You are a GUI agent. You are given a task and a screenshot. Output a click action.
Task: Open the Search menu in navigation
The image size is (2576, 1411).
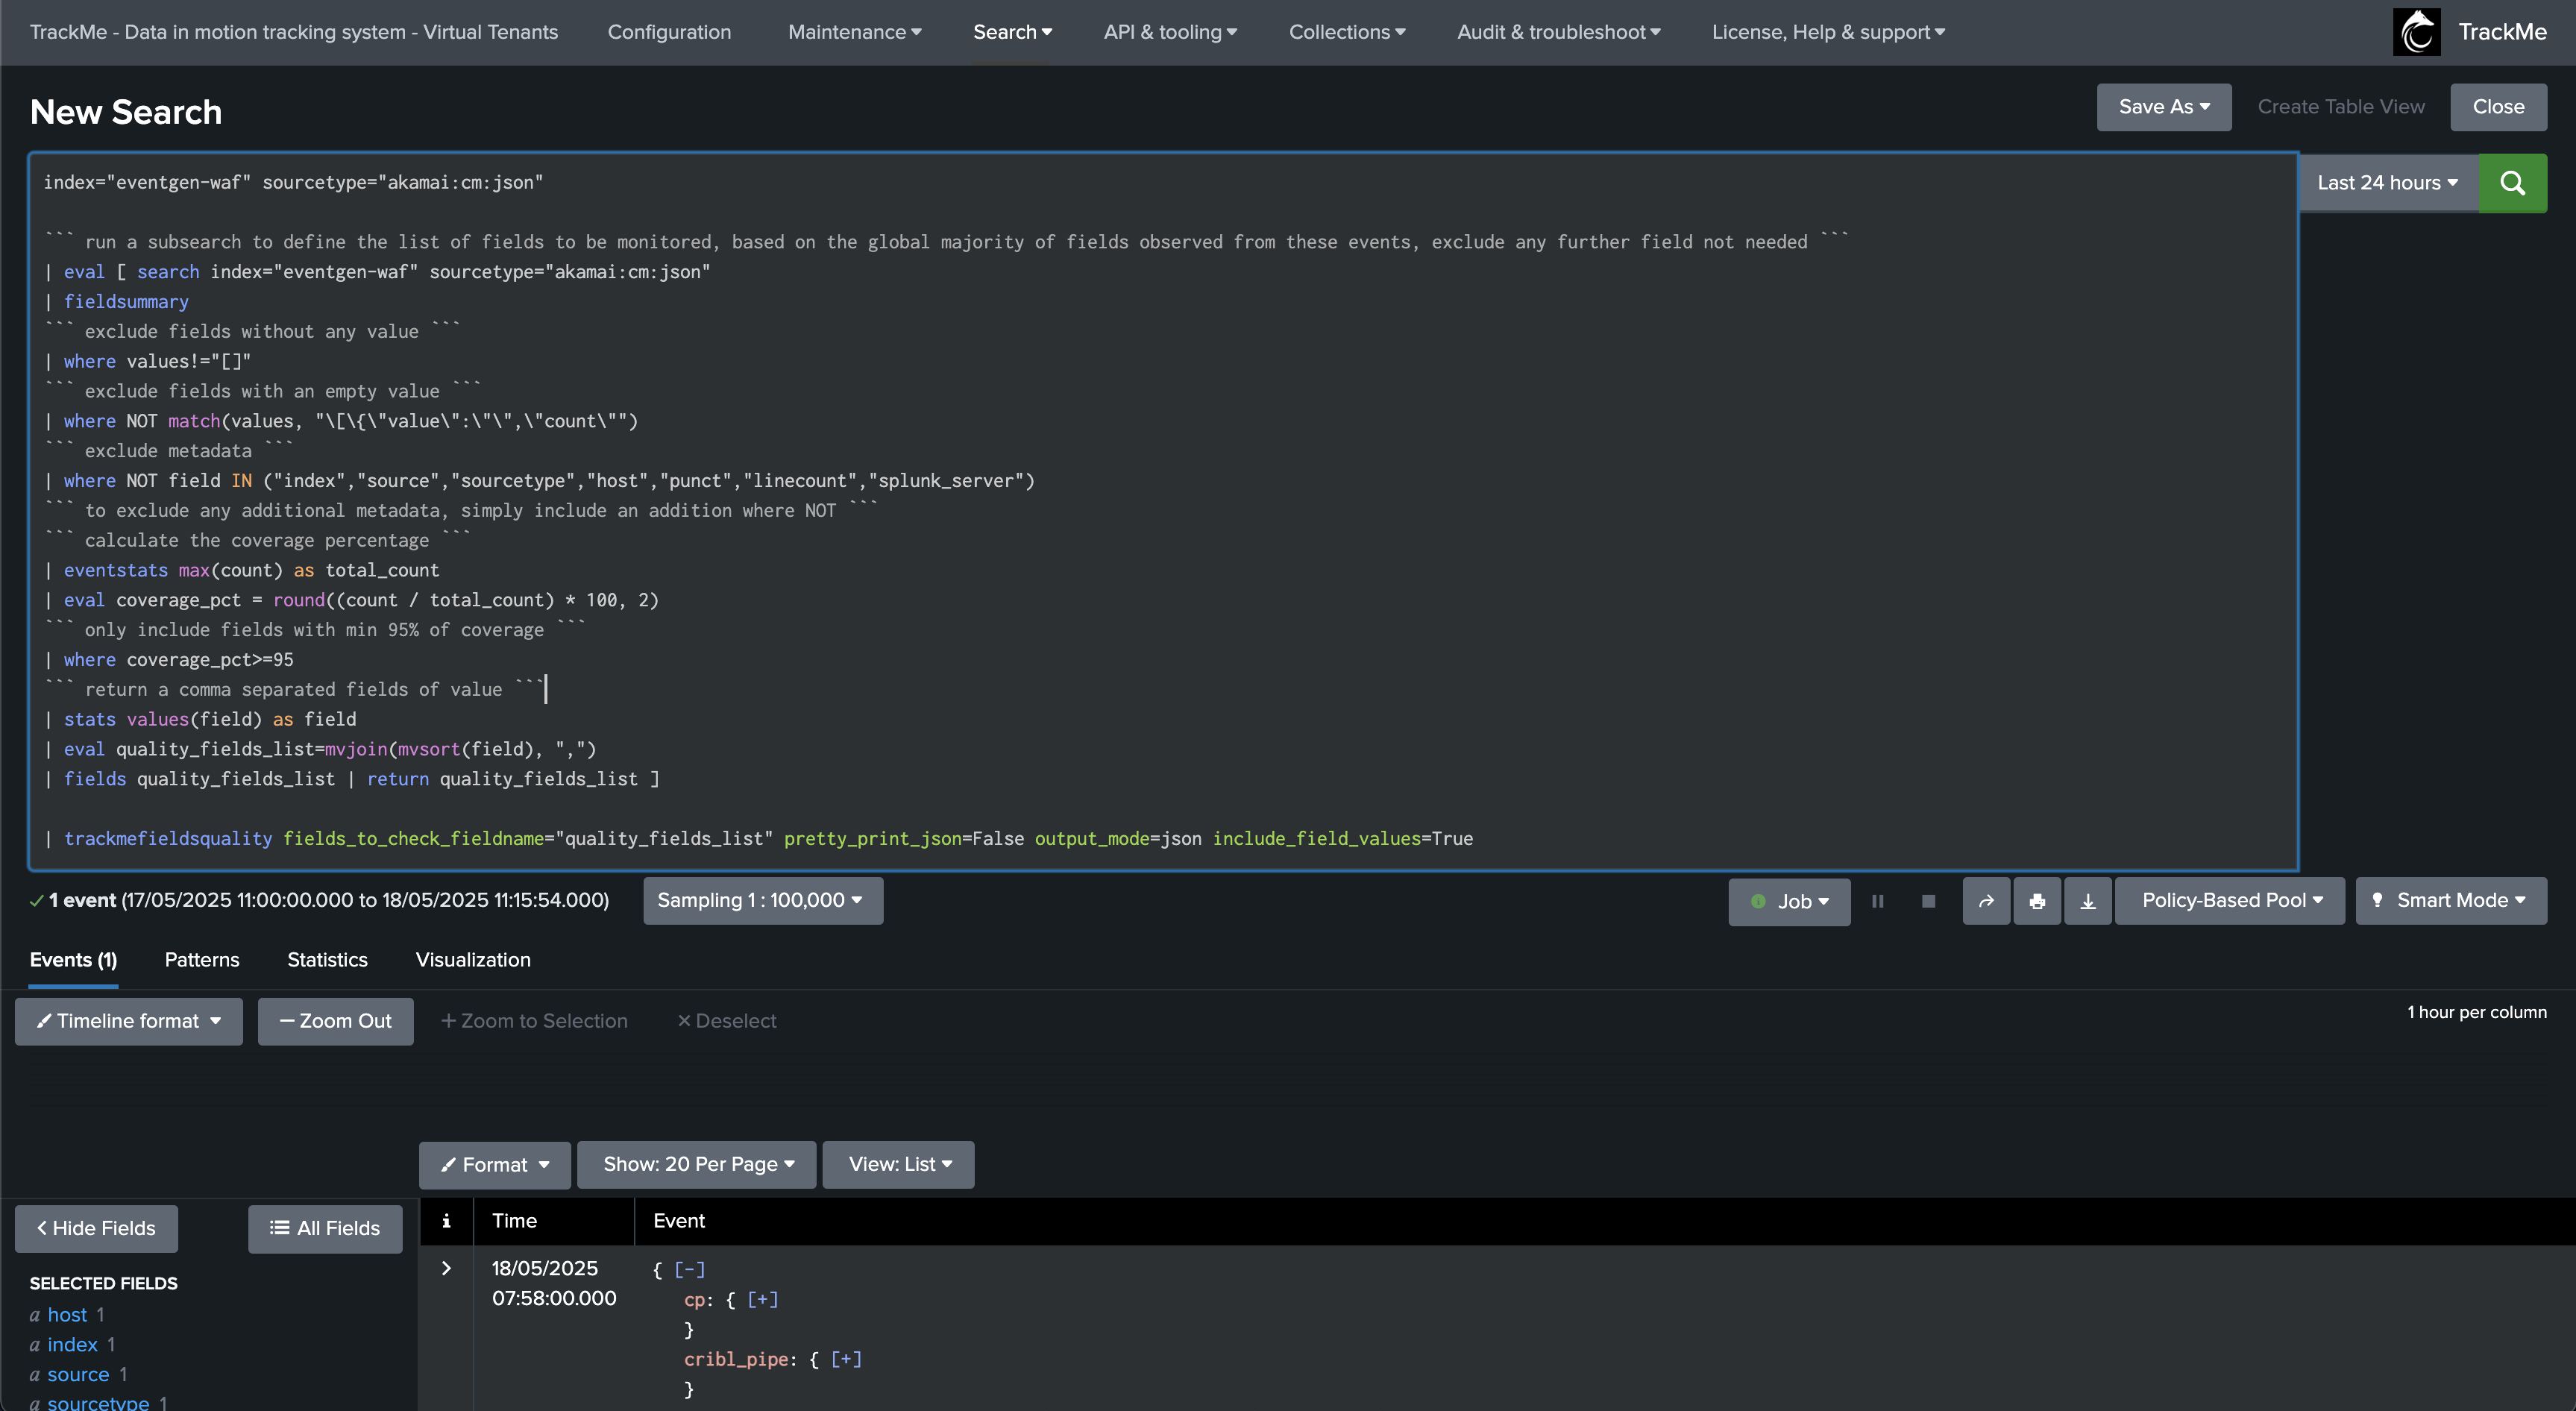coord(1012,32)
